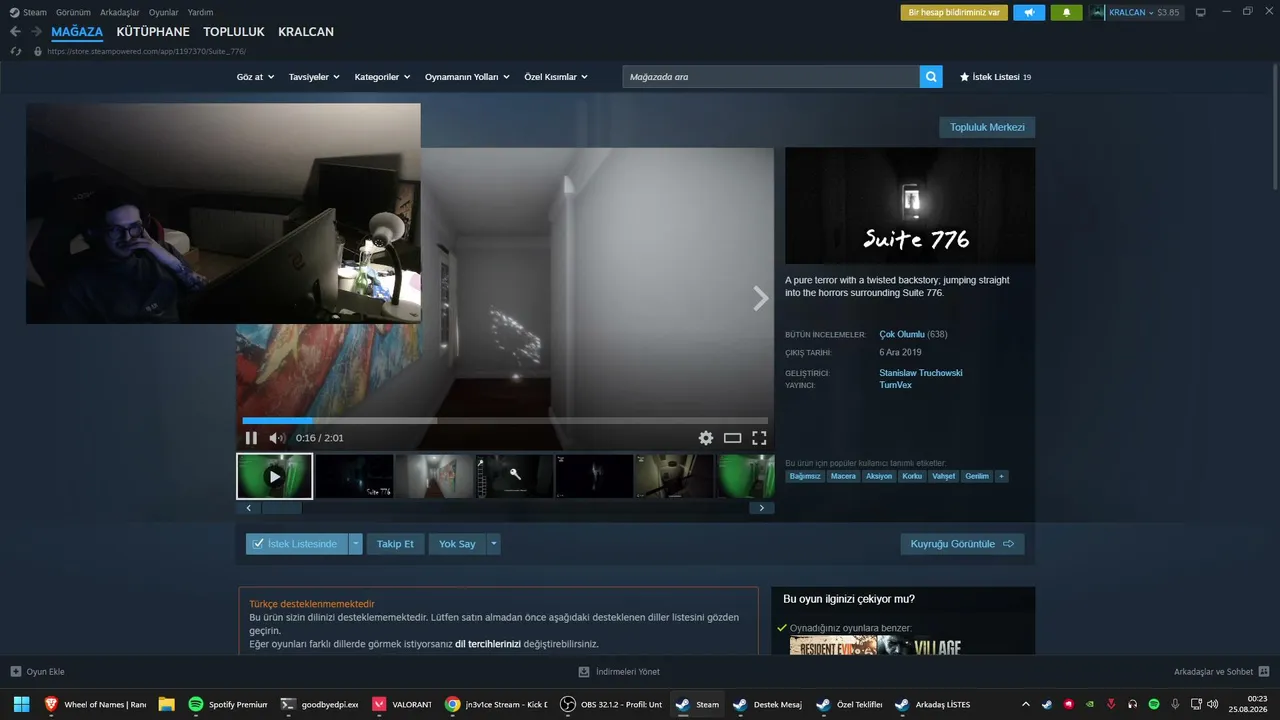Expand more tags with the plus button
Image resolution: width=1280 pixels, height=720 pixels.
pos(1001,476)
